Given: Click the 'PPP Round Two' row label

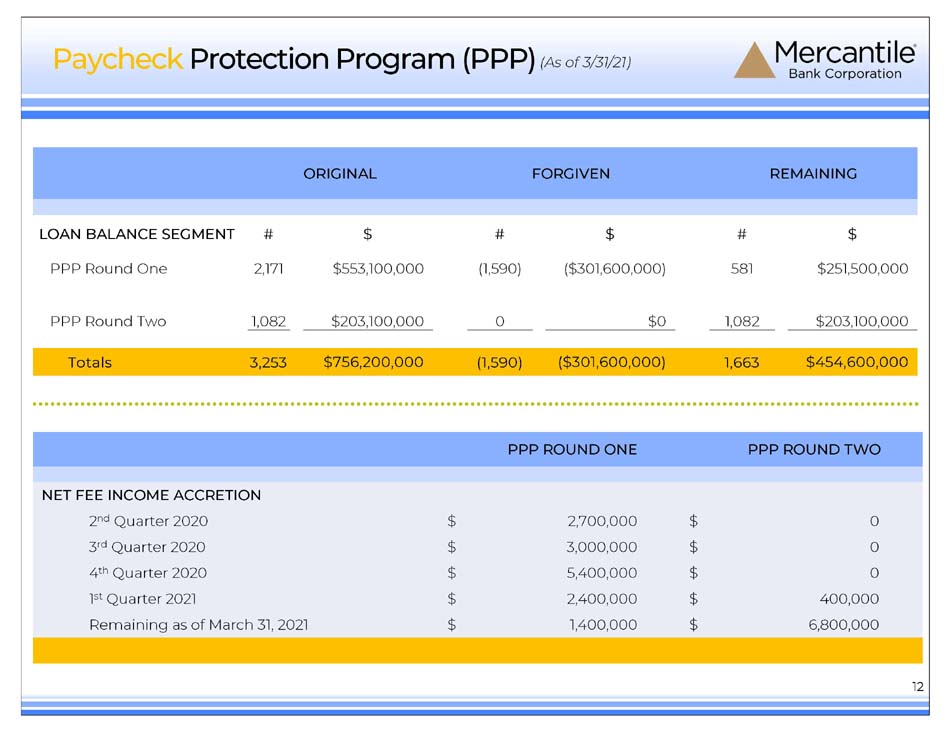Looking at the screenshot, I should (x=108, y=321).
